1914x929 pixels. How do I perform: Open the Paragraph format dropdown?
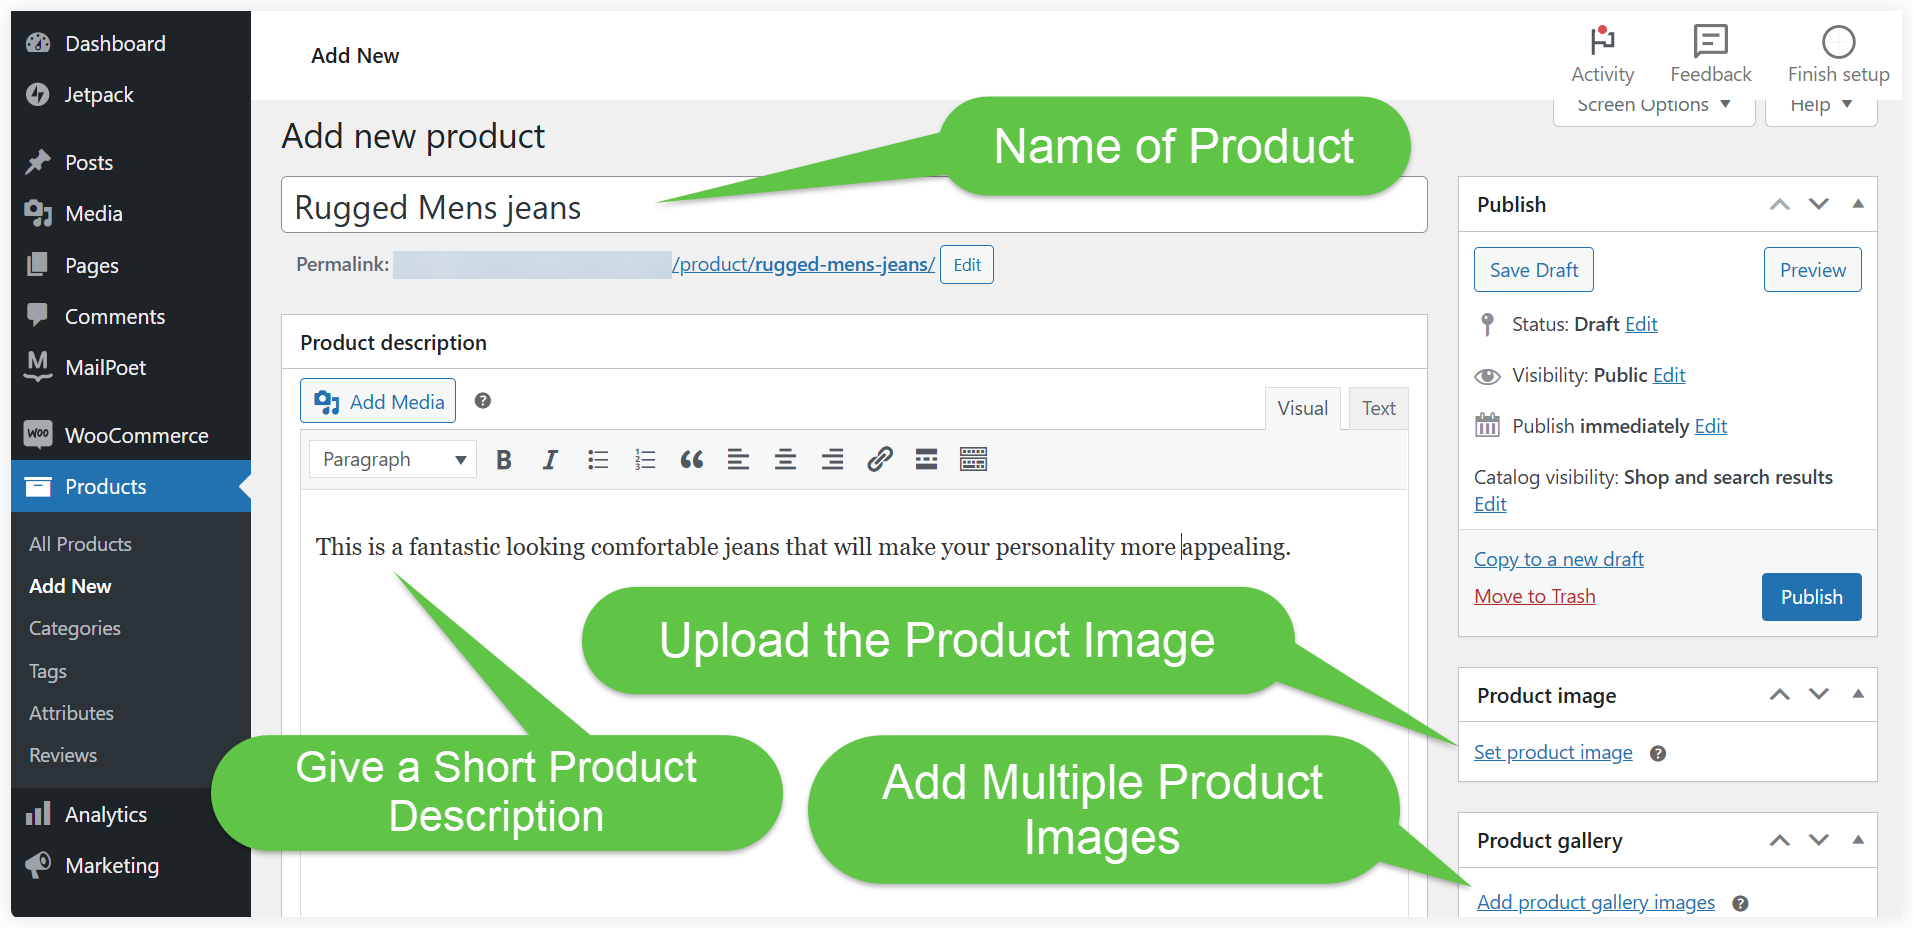pos(393,460)
